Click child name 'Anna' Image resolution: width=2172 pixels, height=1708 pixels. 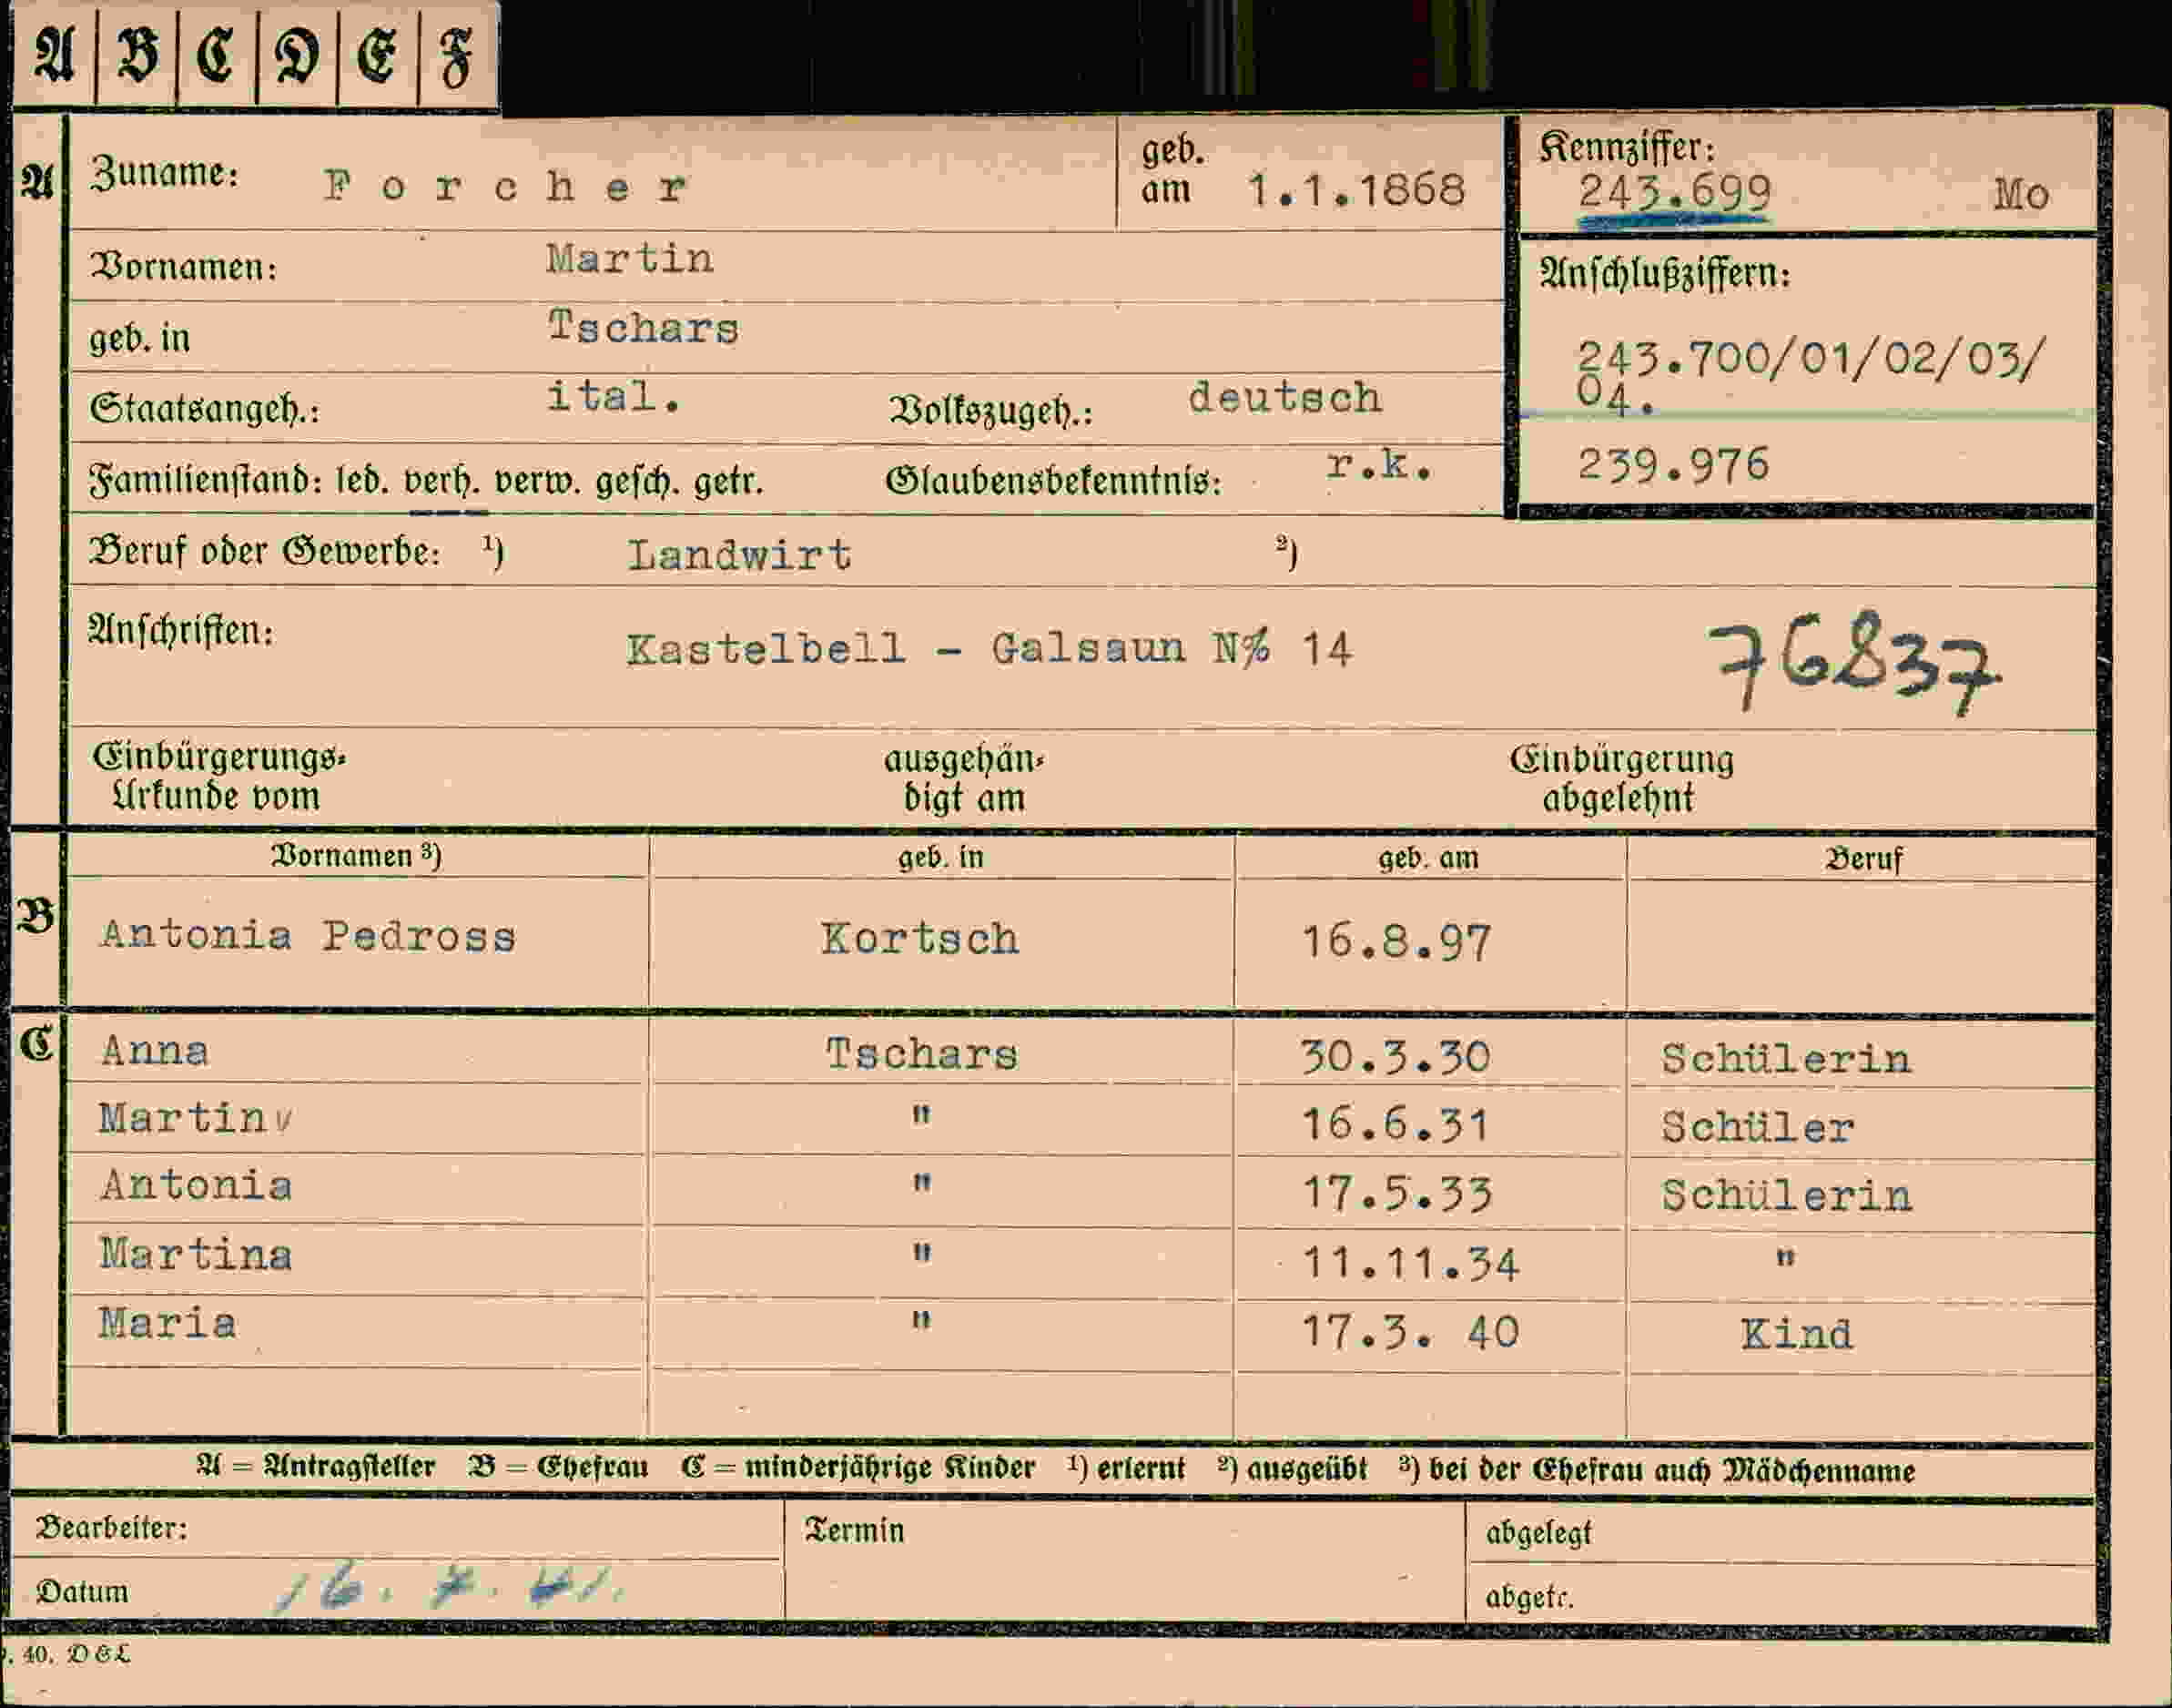click(x=155, y=1051)
